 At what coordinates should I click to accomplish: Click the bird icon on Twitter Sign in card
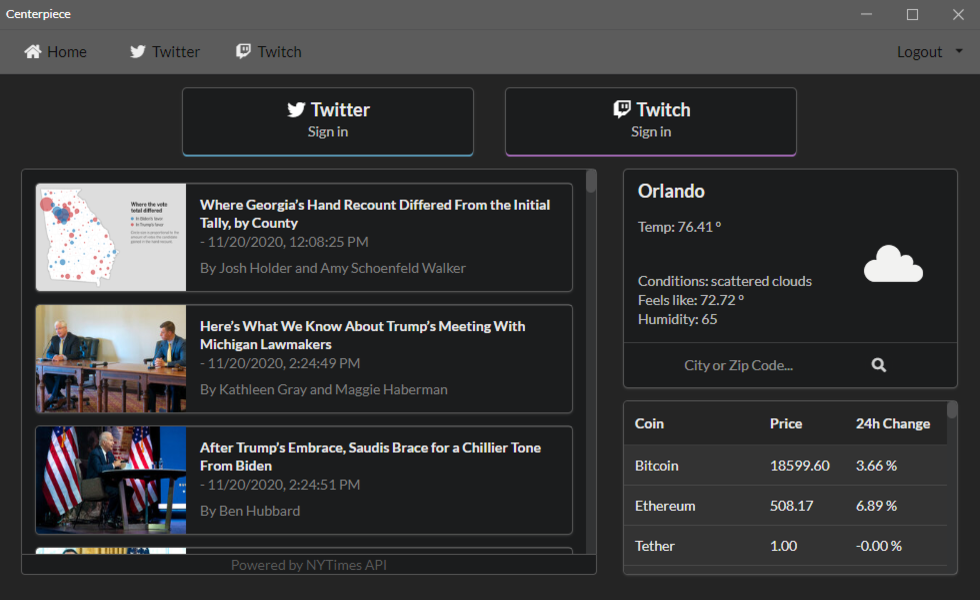click(296, 110)
